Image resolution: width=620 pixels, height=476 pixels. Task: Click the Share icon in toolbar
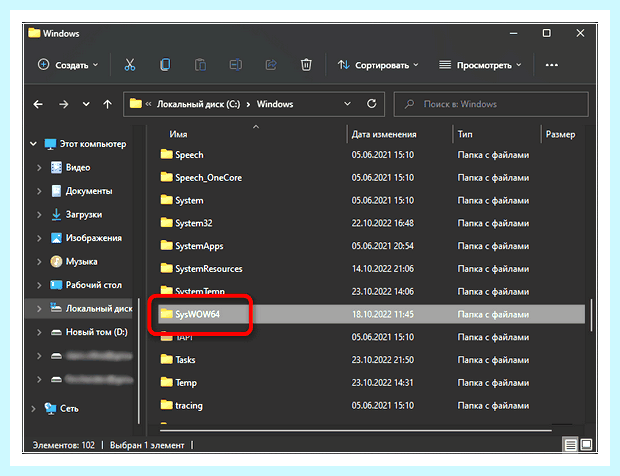click(271, 65)
